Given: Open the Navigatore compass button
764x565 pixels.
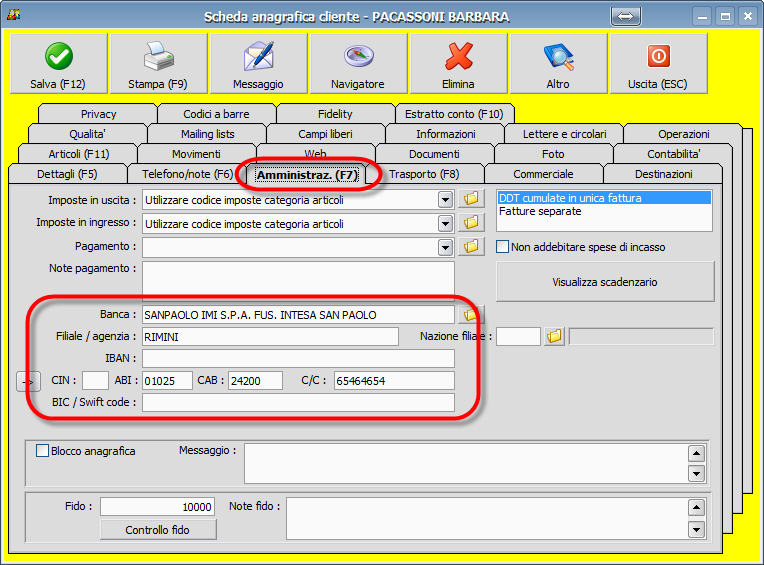Looking at the screenshot, I should click(358, 63).
